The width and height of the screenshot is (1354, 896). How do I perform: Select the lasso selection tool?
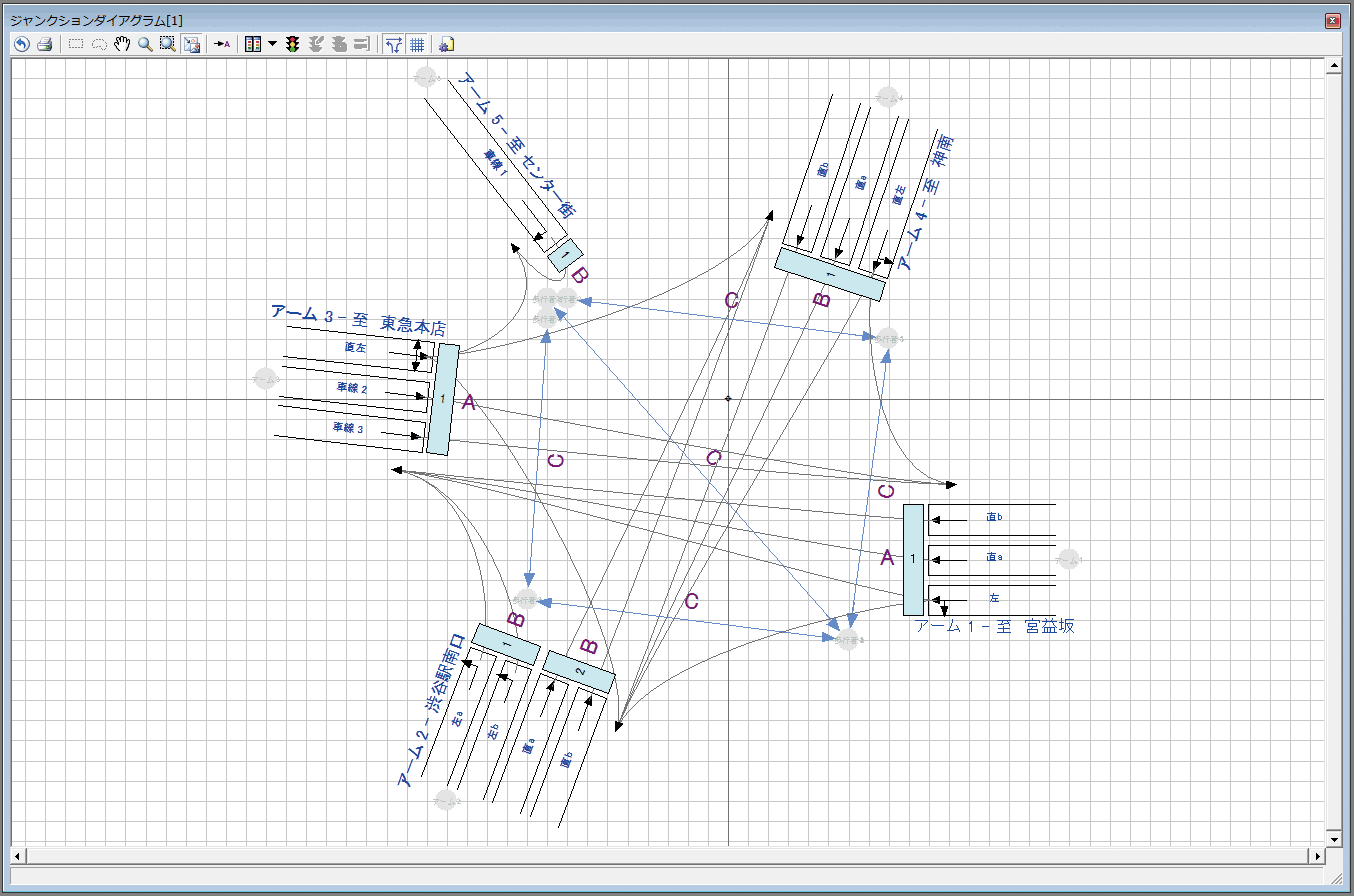point(99,44)
